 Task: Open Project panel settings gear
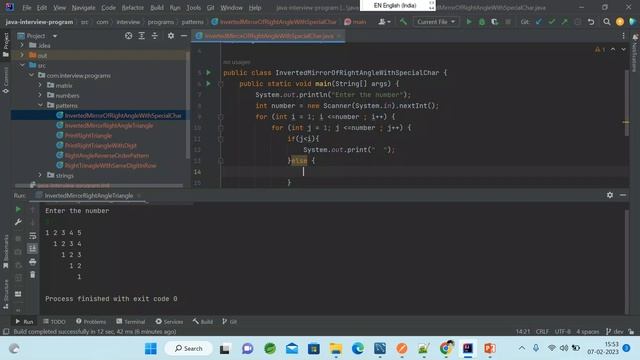(x=171, y=36)
